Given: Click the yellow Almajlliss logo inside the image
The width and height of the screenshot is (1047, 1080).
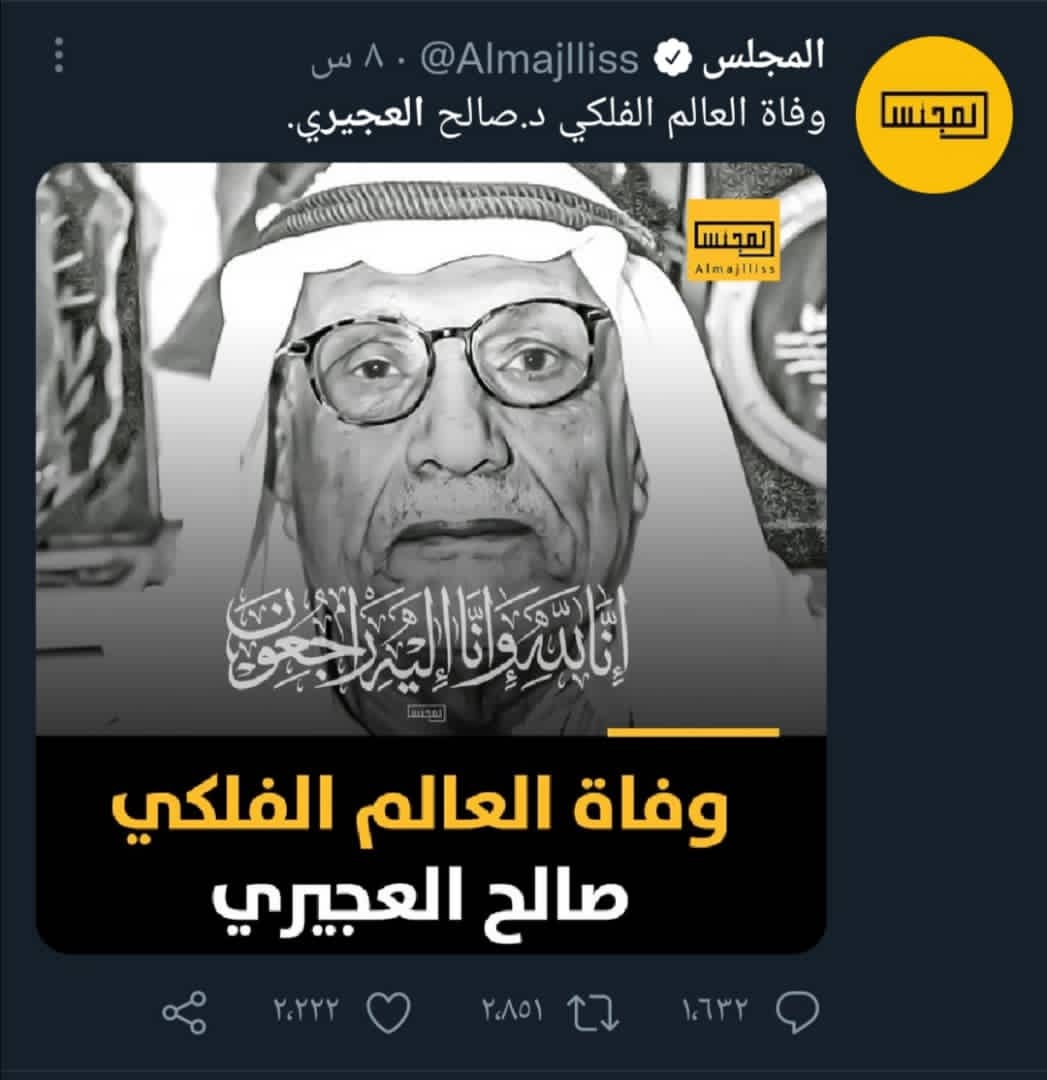Looking at the screenshot, I should 734,240.
